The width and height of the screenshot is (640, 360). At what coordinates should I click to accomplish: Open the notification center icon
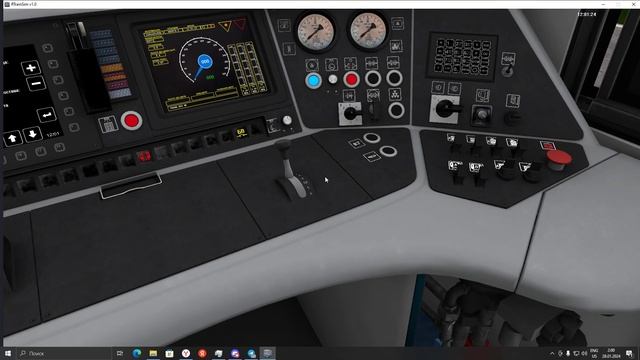click(x=629, y=353)
